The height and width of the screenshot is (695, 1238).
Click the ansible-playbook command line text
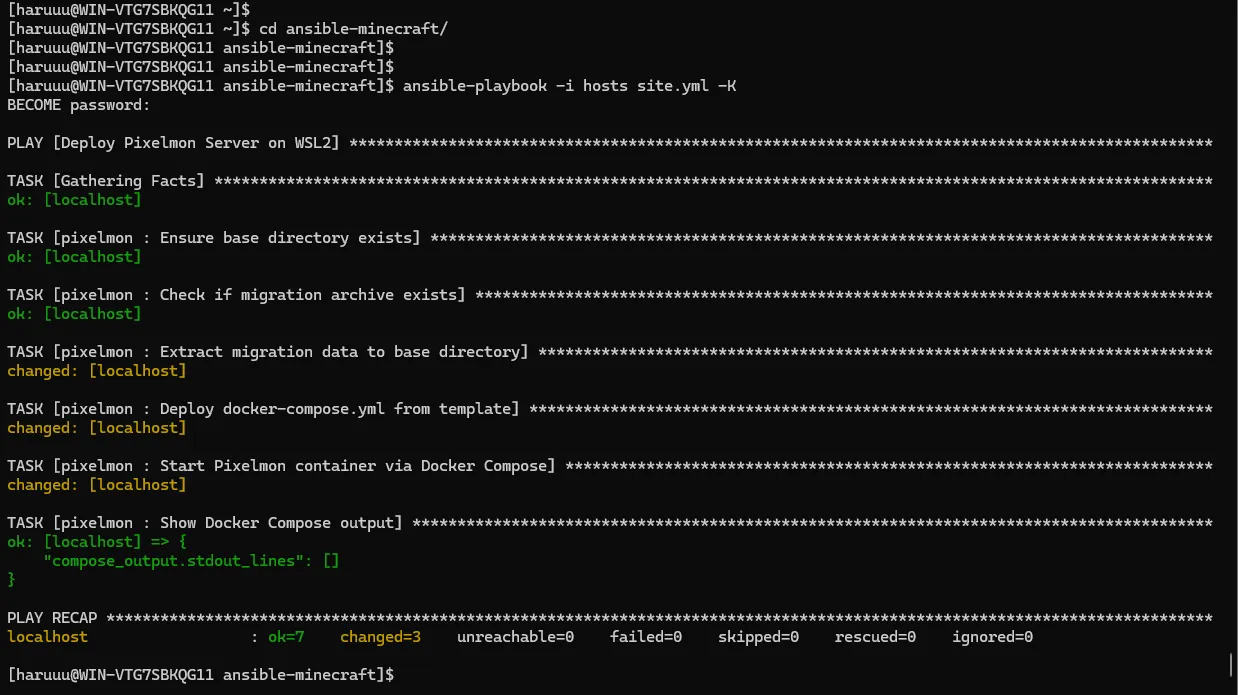coord(570,86)
